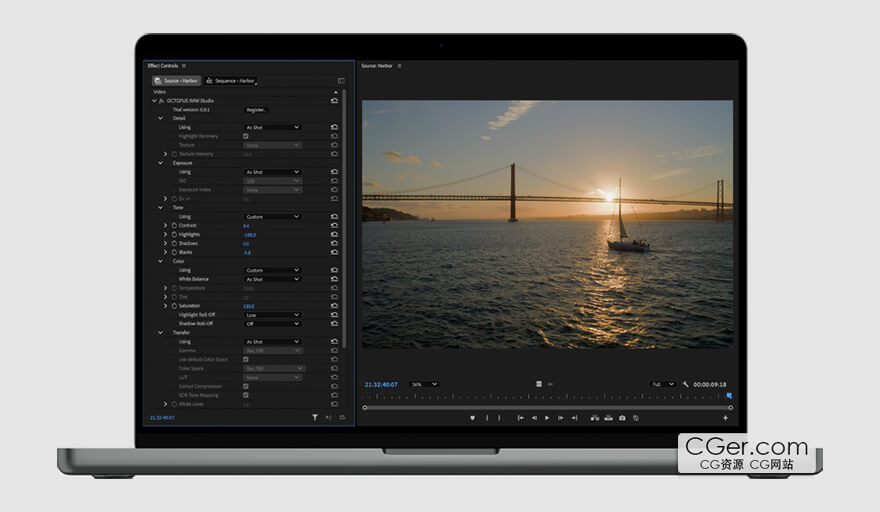Toggle the Highlight Recovery checkbox
The image size is (880, 512).
(246, 136)
